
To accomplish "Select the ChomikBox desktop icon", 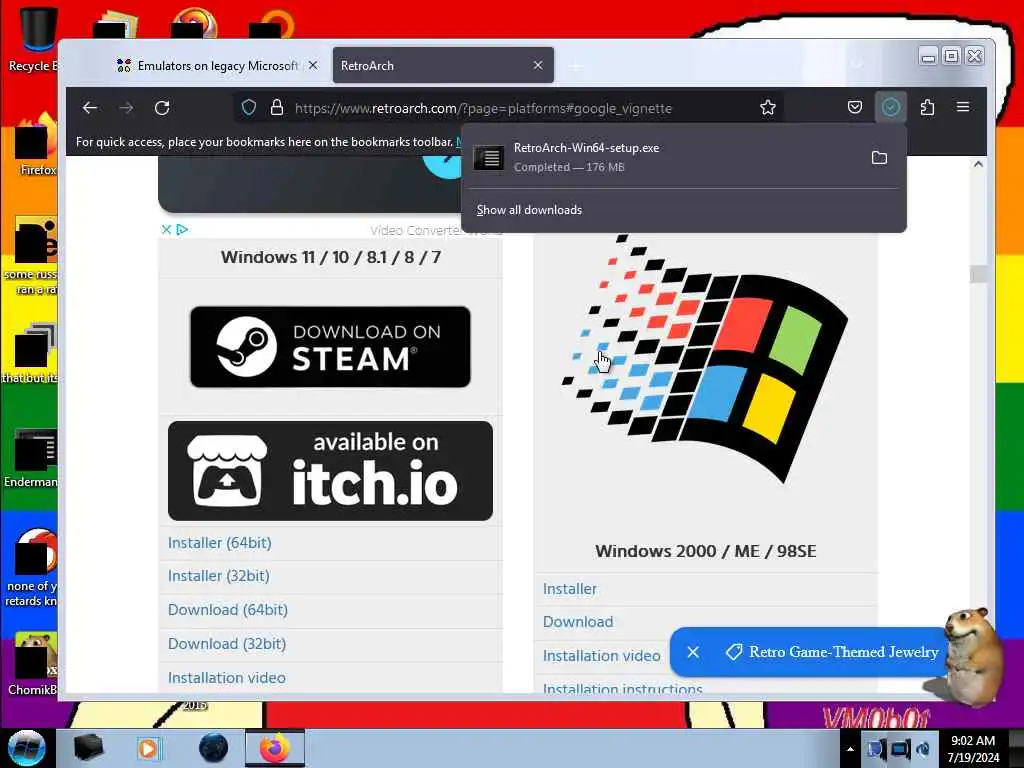I will click(33, 664).
